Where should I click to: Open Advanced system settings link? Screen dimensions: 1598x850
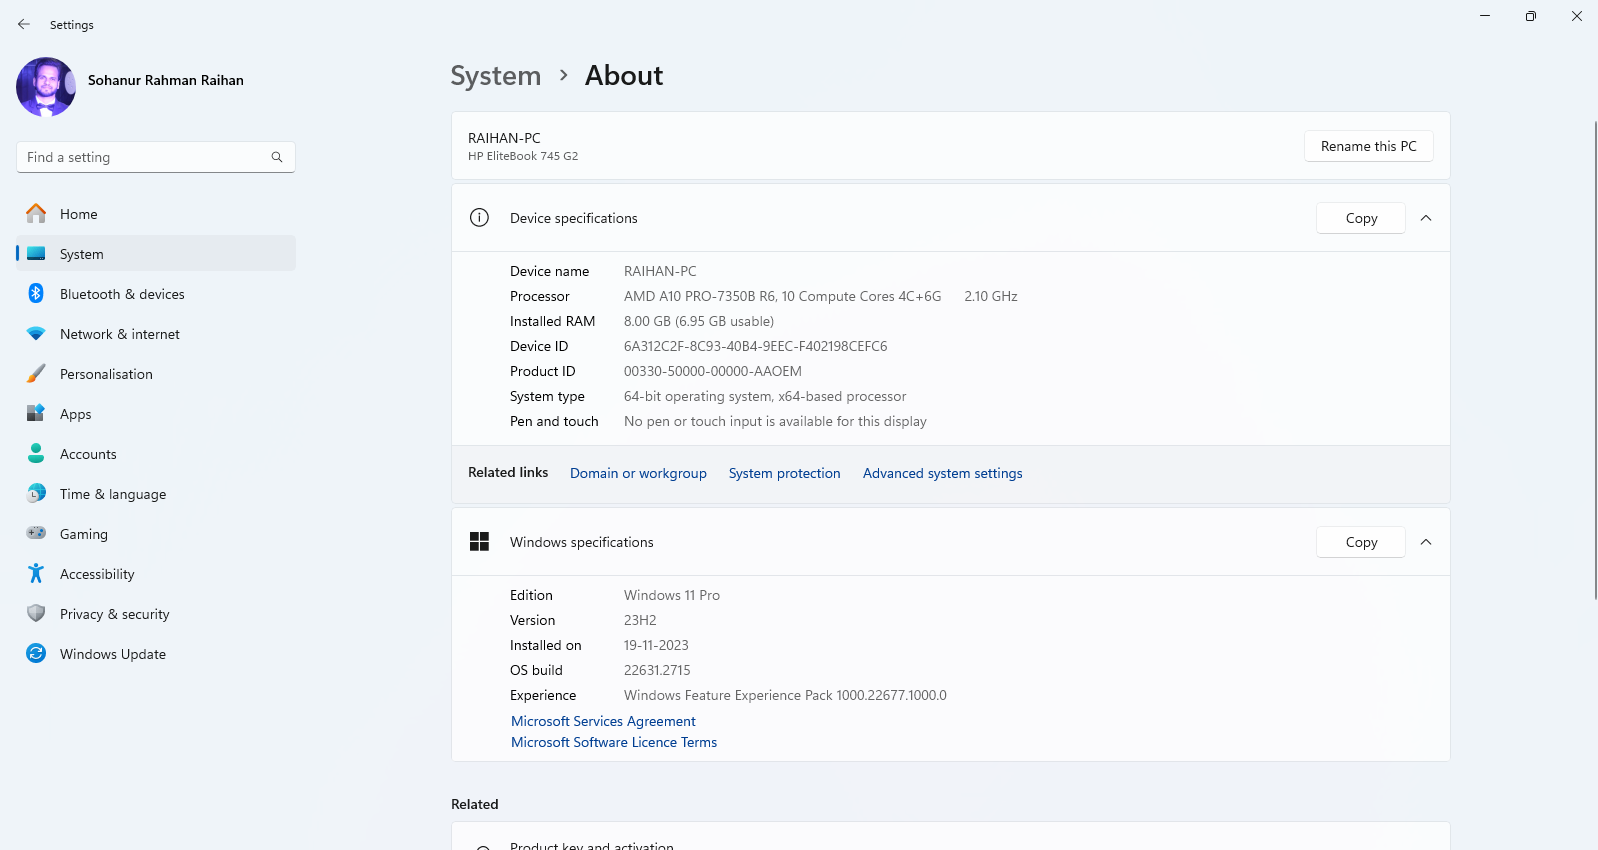(x=942, y=473)
